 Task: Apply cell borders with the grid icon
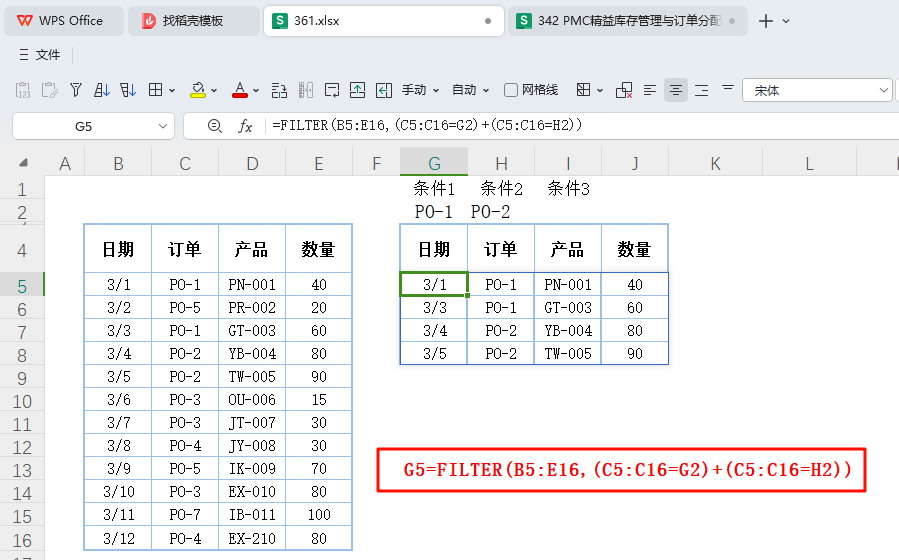[155, 90]
